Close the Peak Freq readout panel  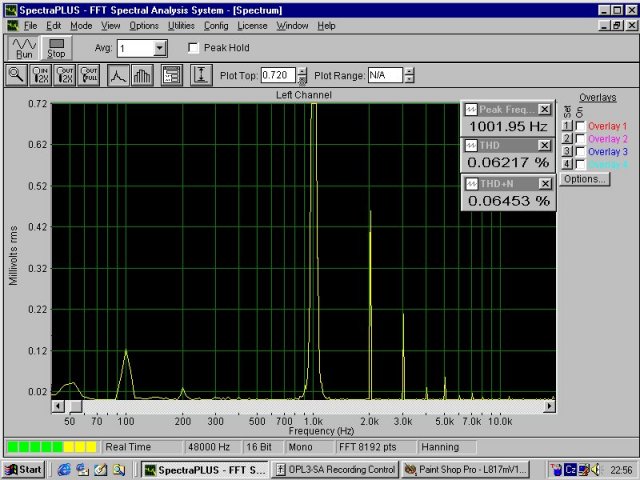(x=544, y=109)
